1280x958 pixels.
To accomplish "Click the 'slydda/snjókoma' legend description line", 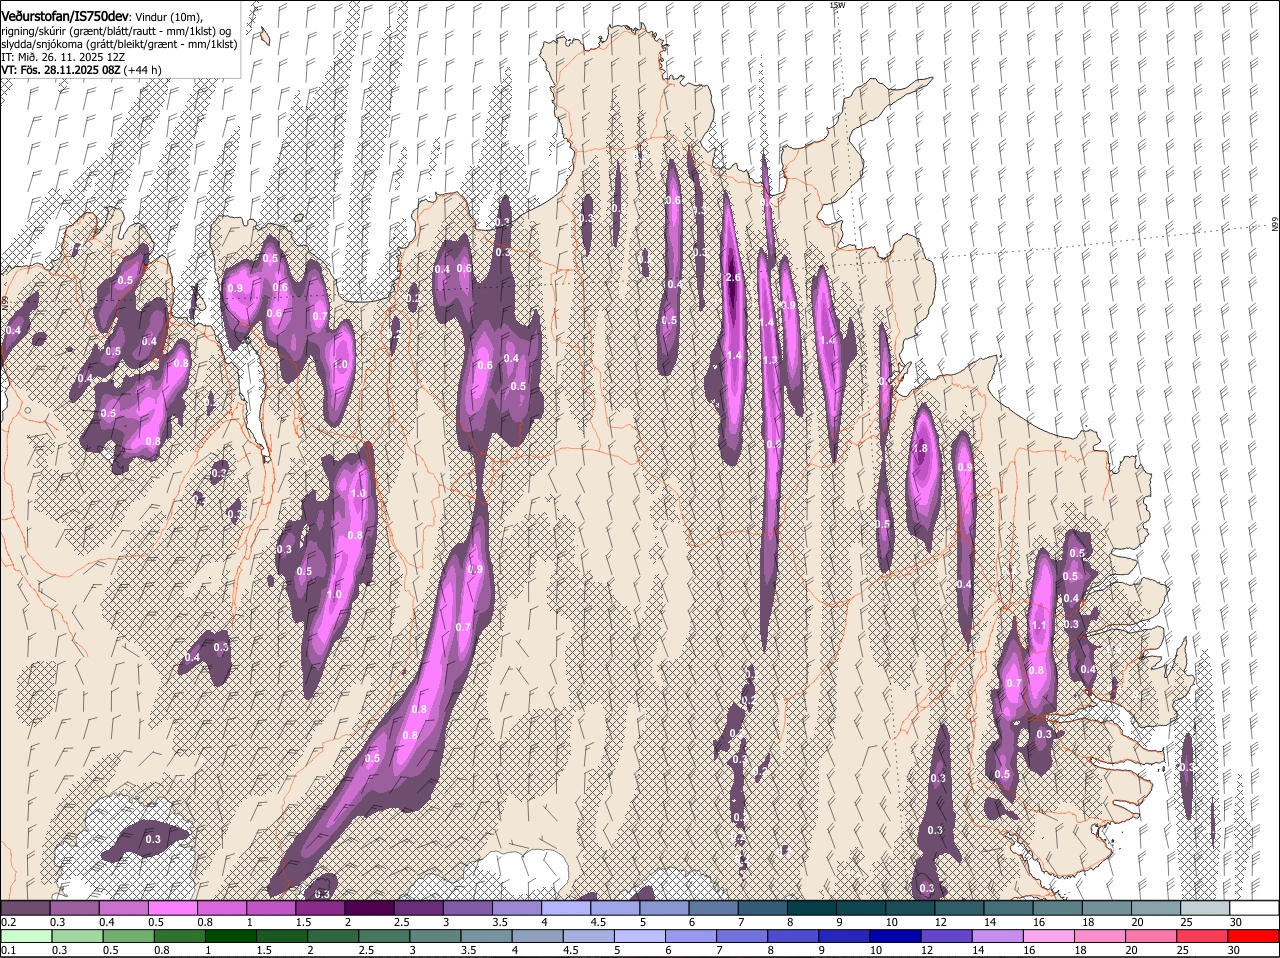I will point(119,44).
